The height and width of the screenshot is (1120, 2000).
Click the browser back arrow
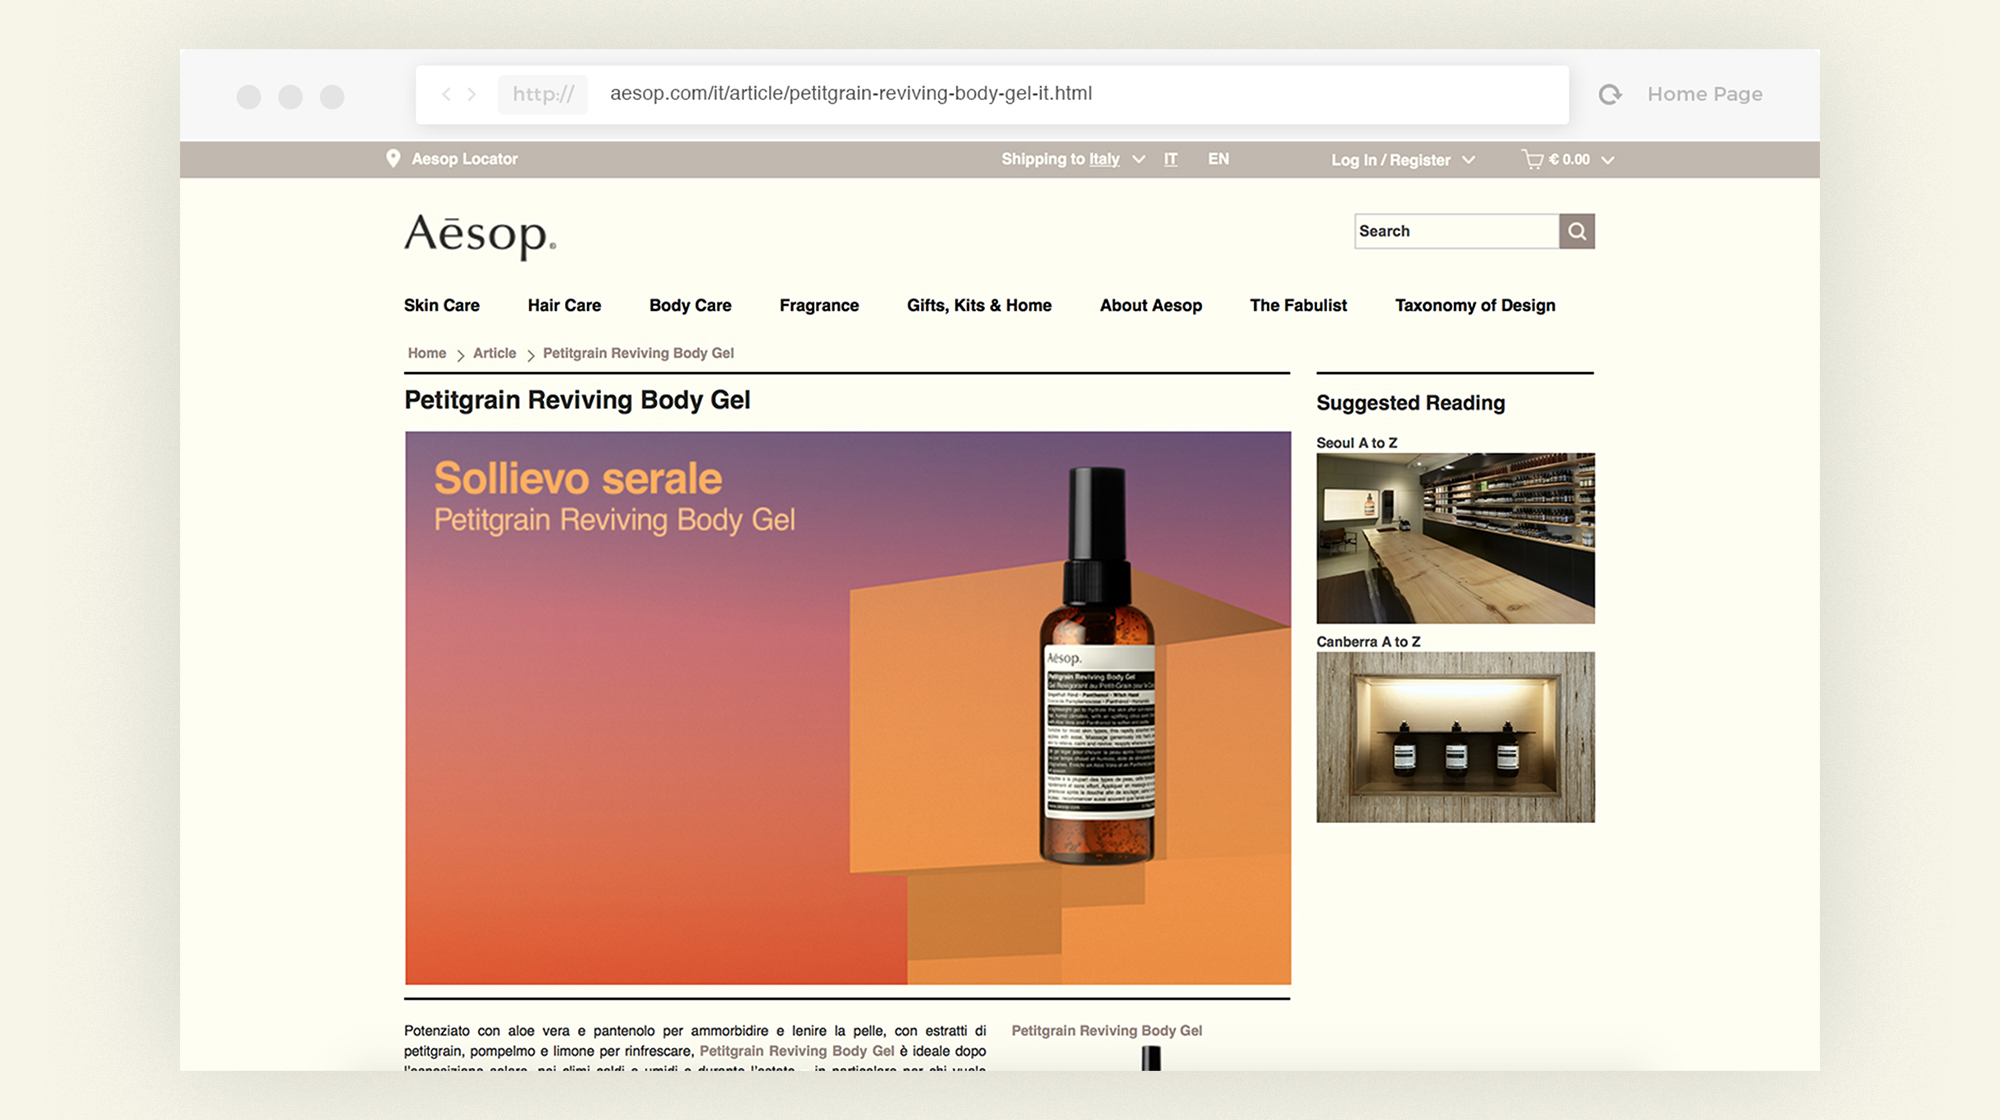(x=446, y=94)
